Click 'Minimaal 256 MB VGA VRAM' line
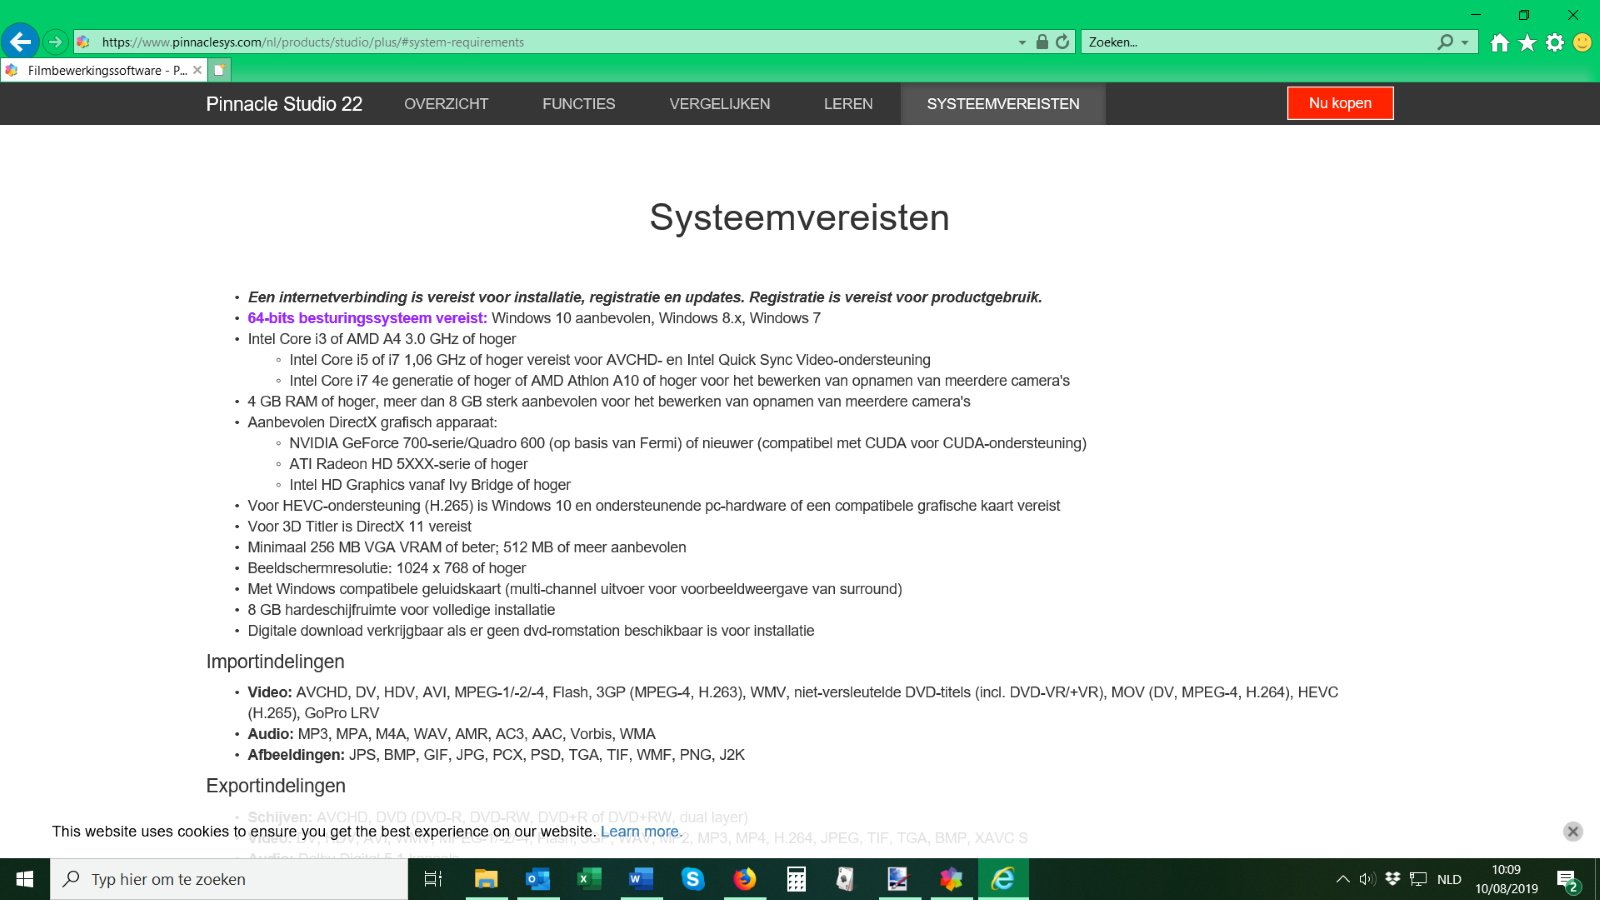 (467, 547)
